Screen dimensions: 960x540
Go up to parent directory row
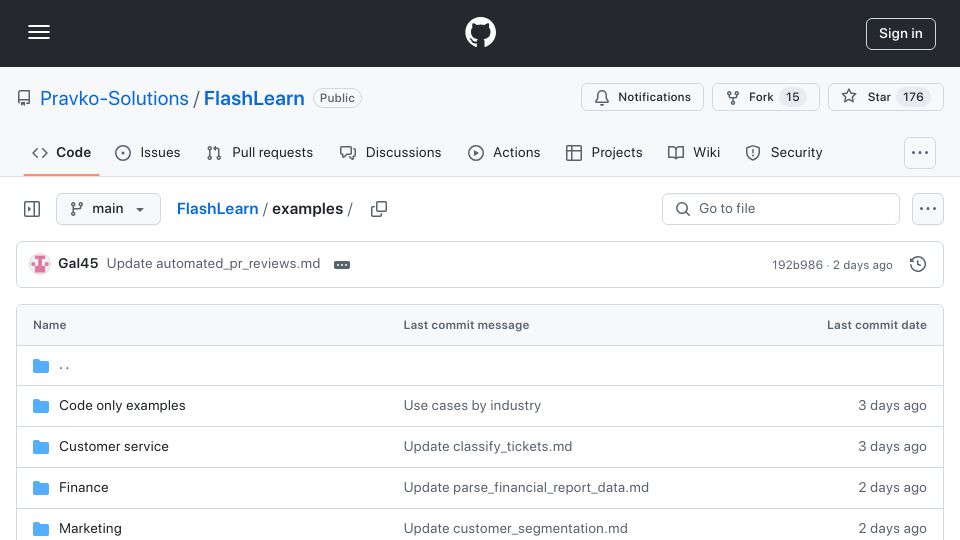(480, 366)
